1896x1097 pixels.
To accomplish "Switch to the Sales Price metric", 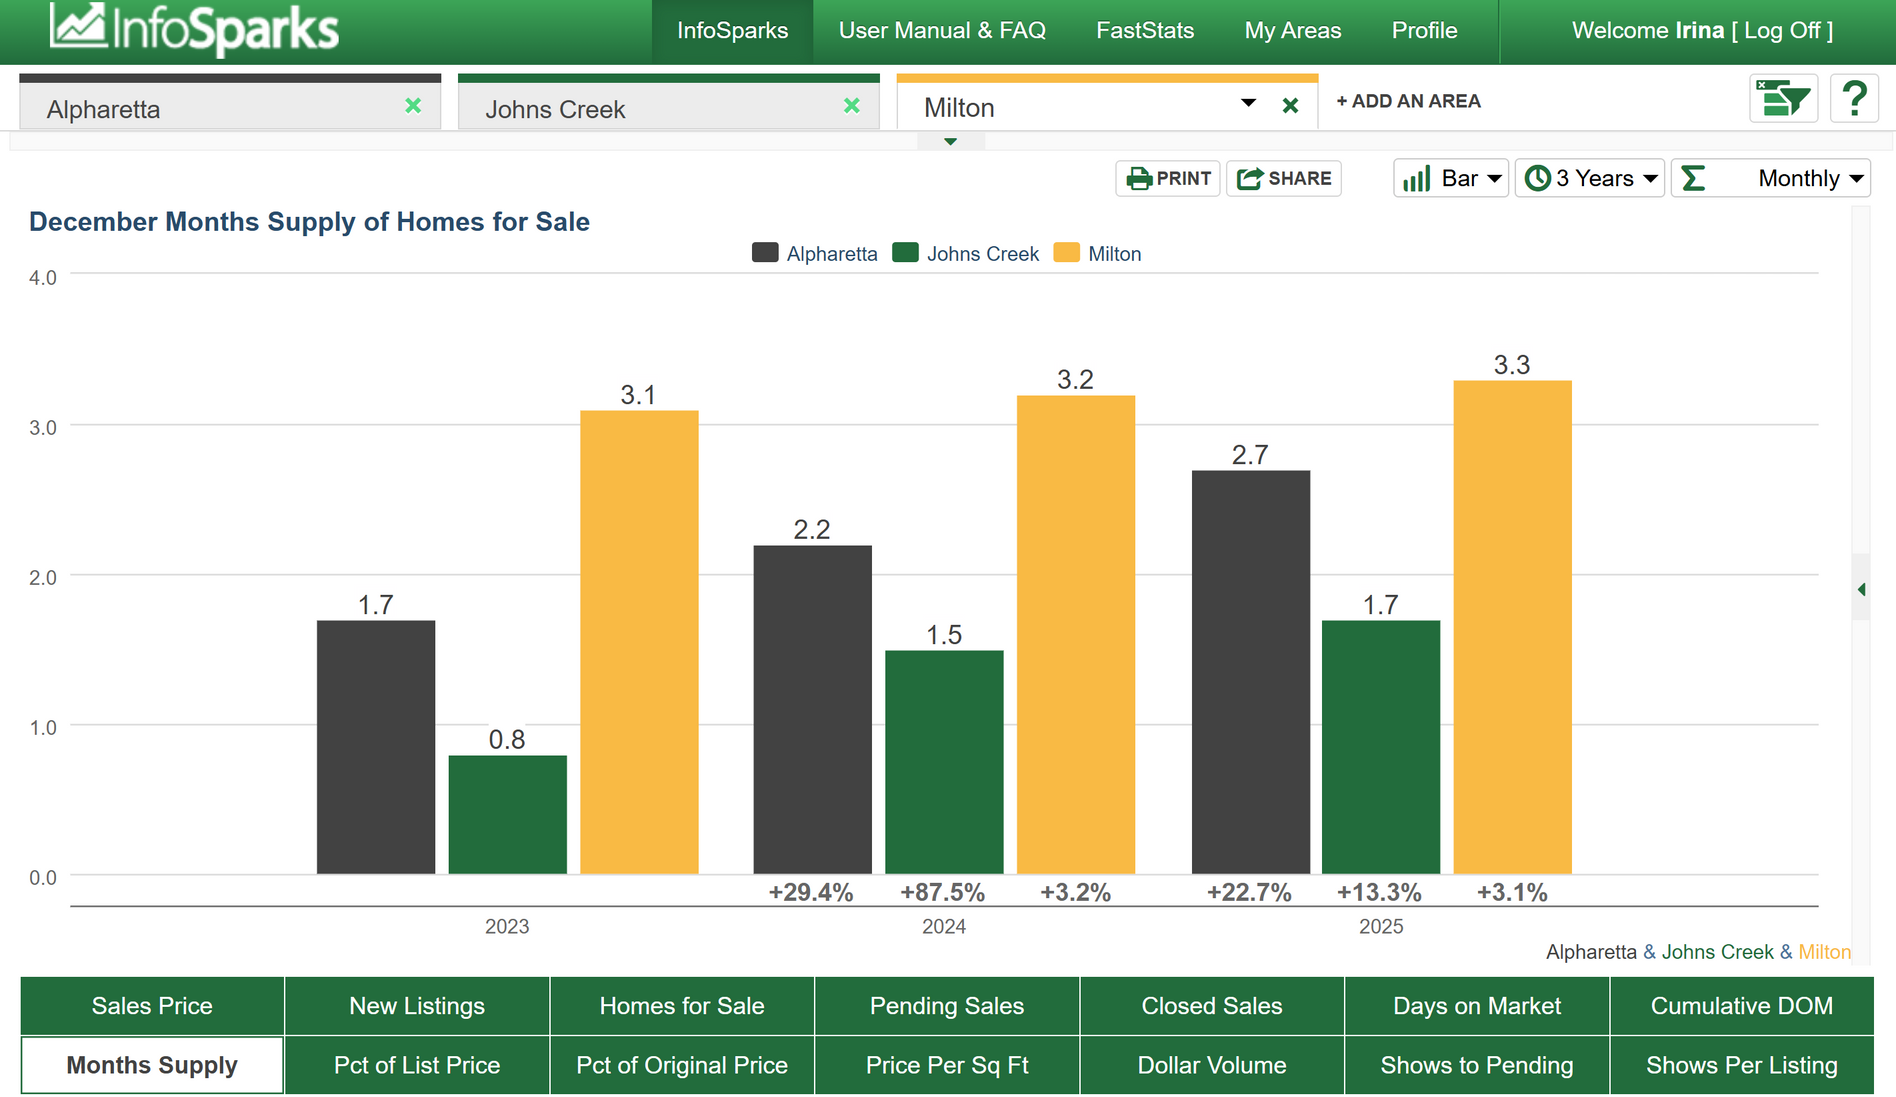I will tap(152, 1006).
